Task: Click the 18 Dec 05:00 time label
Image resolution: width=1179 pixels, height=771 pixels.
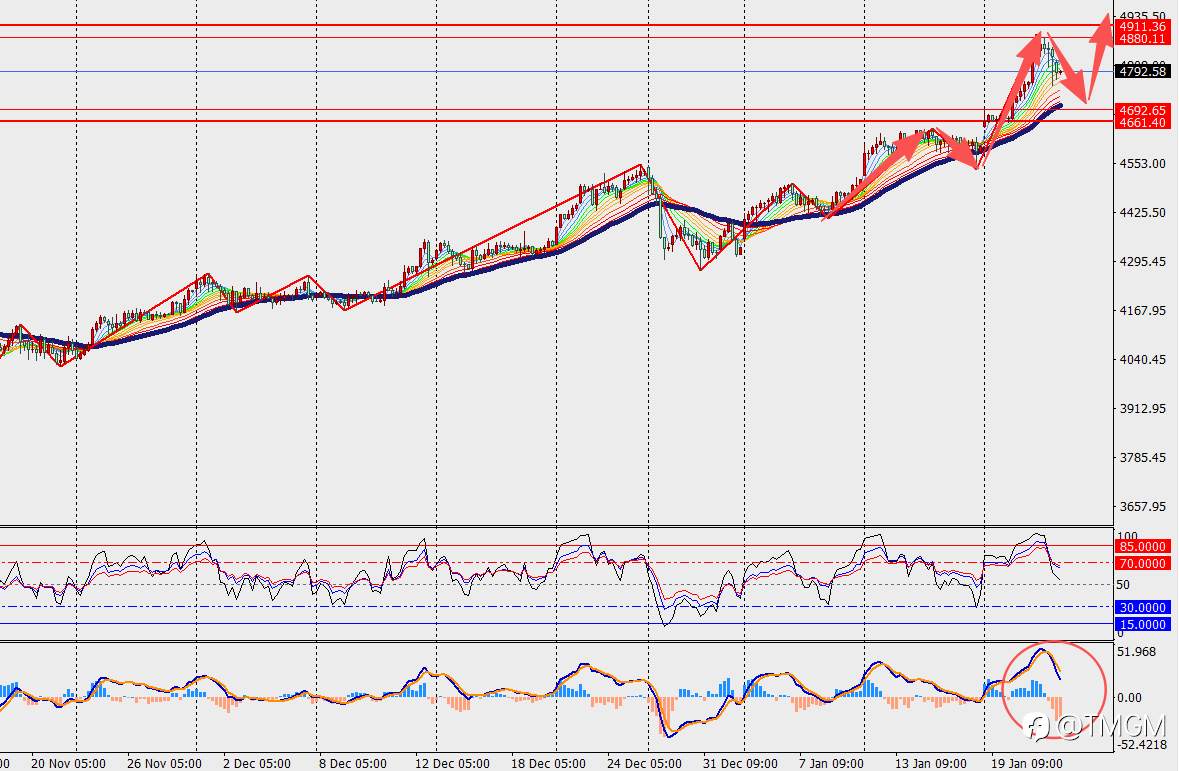Action: tap(548, 763)
